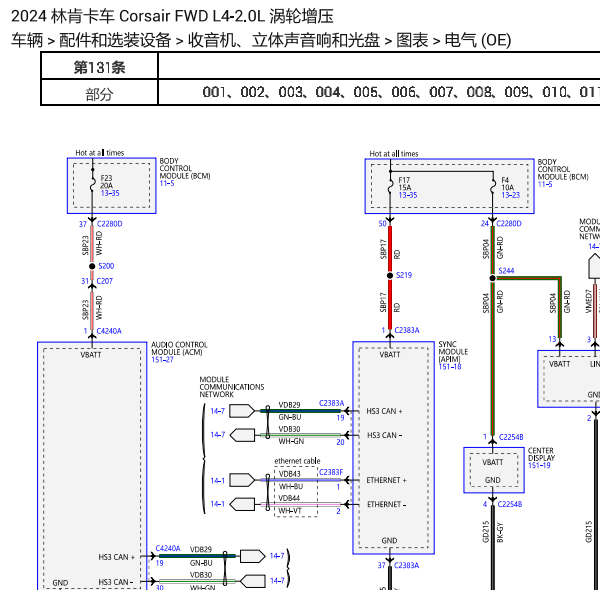Click connector C2383A at pin 19 HS3 CAN +
Screen dimensions: 600x590
tap(331, 403)
